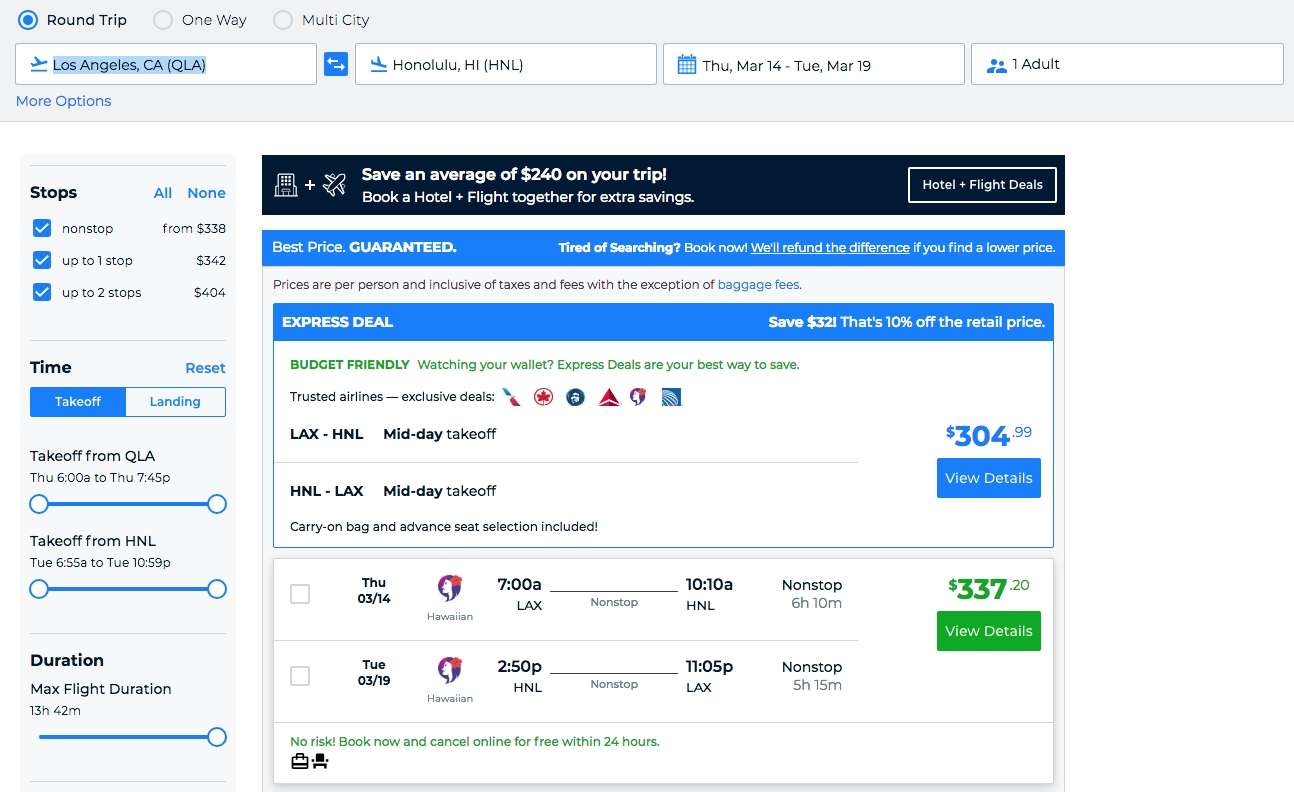Switch to the Landing time tab

point(175,402)
